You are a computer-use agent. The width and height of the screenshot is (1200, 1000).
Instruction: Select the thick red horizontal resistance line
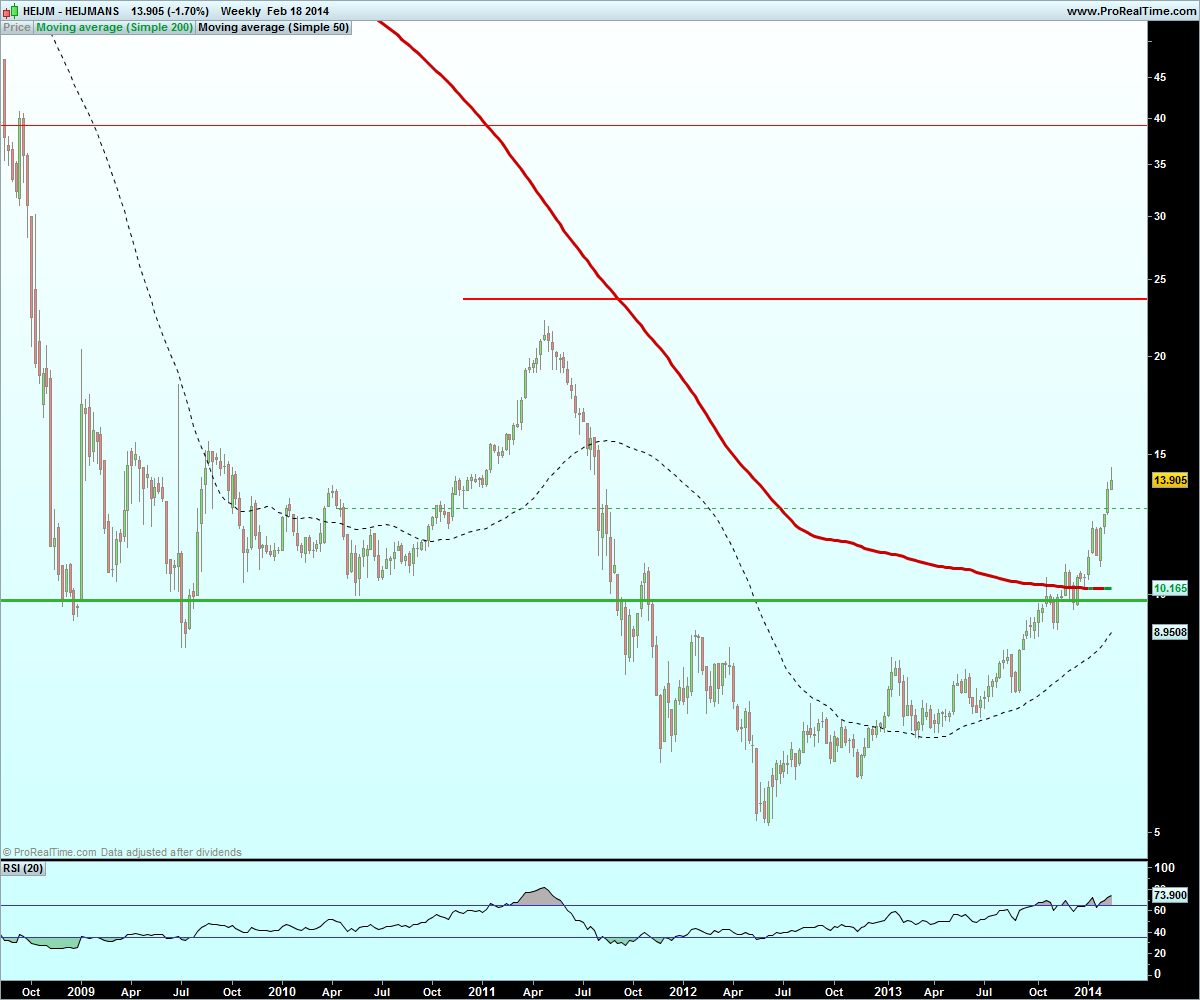point(805,299)
